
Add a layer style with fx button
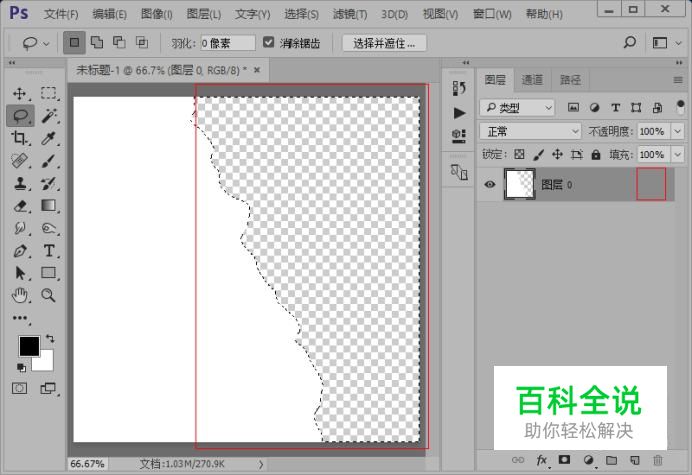(542, 460)
